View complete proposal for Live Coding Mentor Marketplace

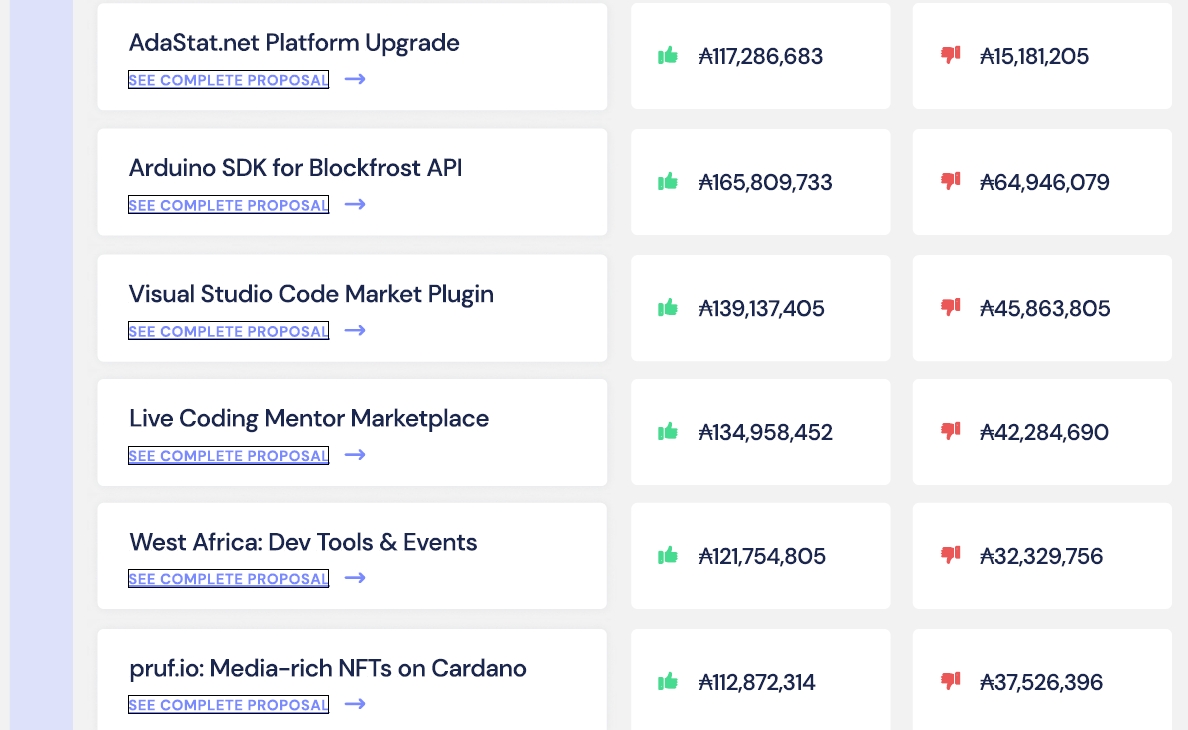228,456
